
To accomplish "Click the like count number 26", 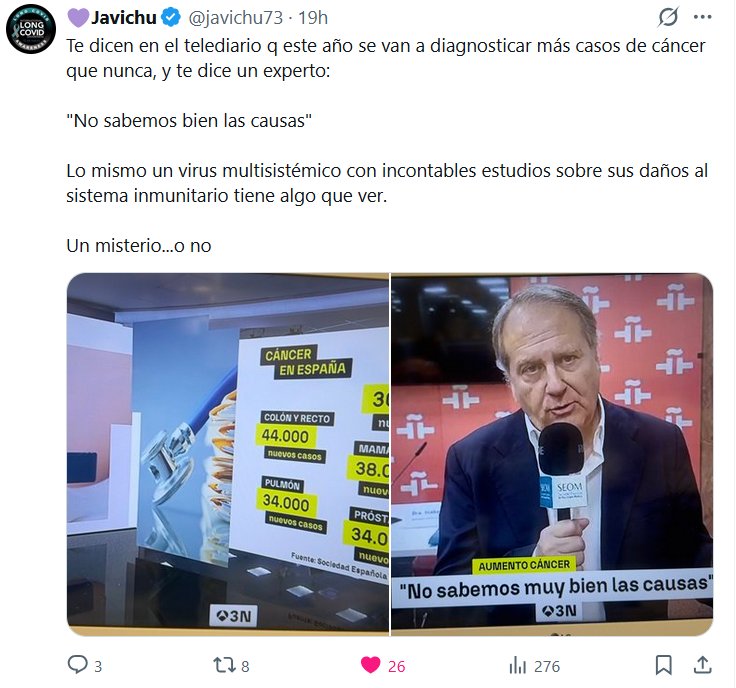I will click(397, 666).
